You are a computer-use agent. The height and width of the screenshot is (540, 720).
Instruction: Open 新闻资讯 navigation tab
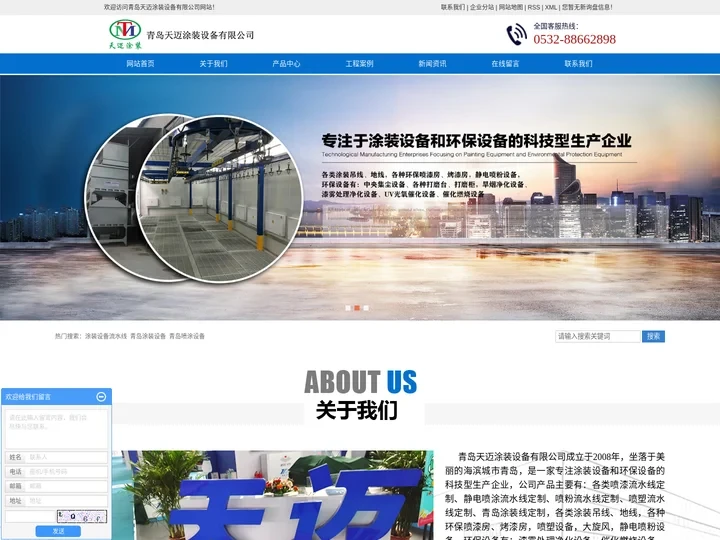click(432, 63)
